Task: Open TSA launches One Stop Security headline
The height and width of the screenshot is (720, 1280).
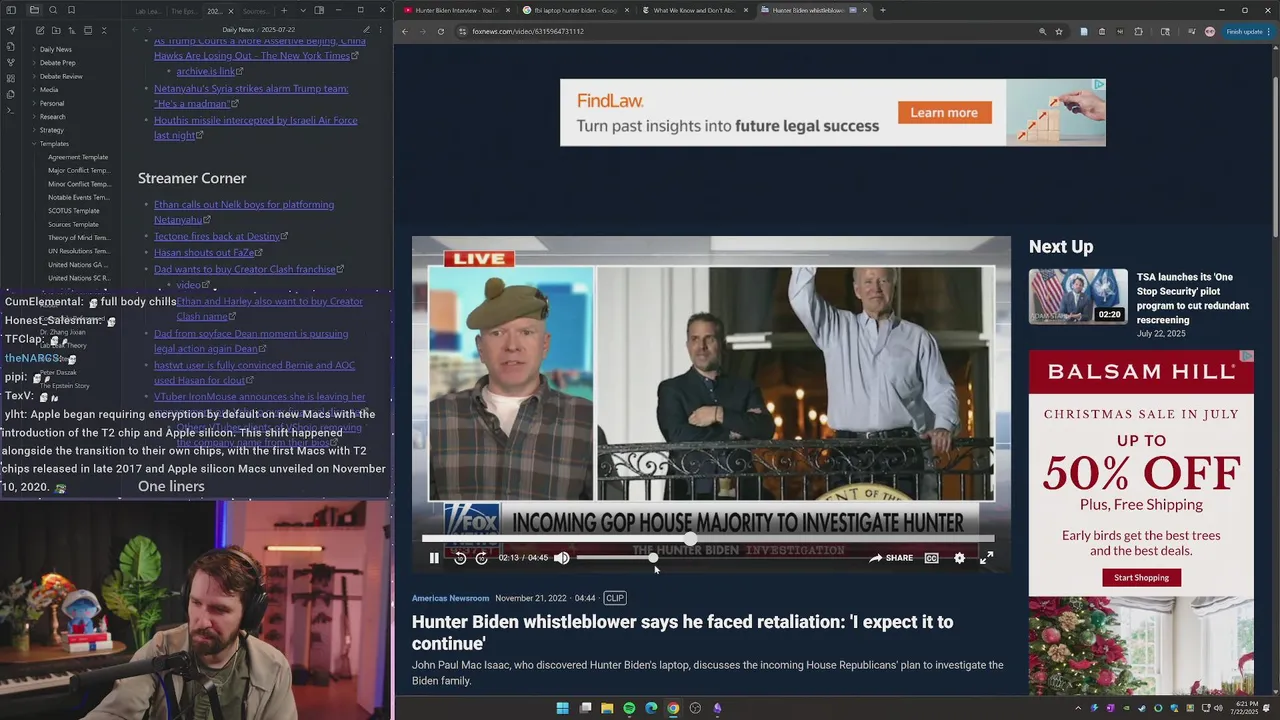Action: [1193, 298]
